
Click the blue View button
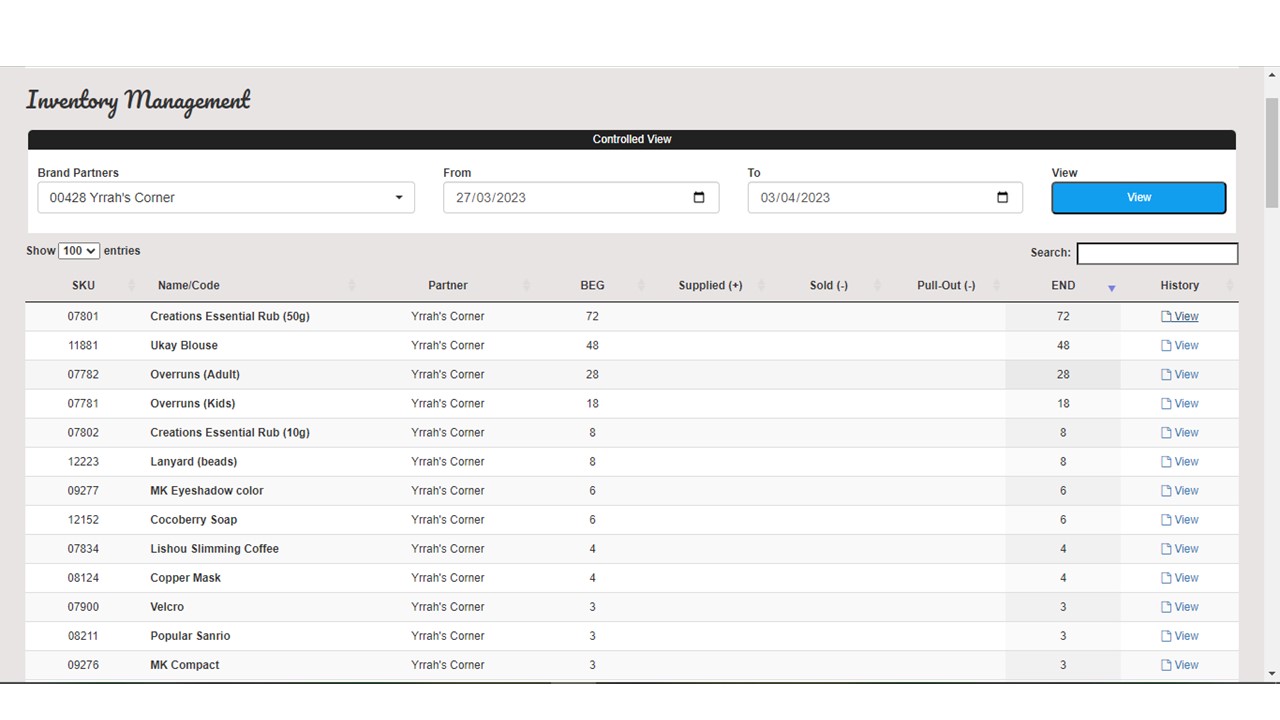tap(1139, 197)
